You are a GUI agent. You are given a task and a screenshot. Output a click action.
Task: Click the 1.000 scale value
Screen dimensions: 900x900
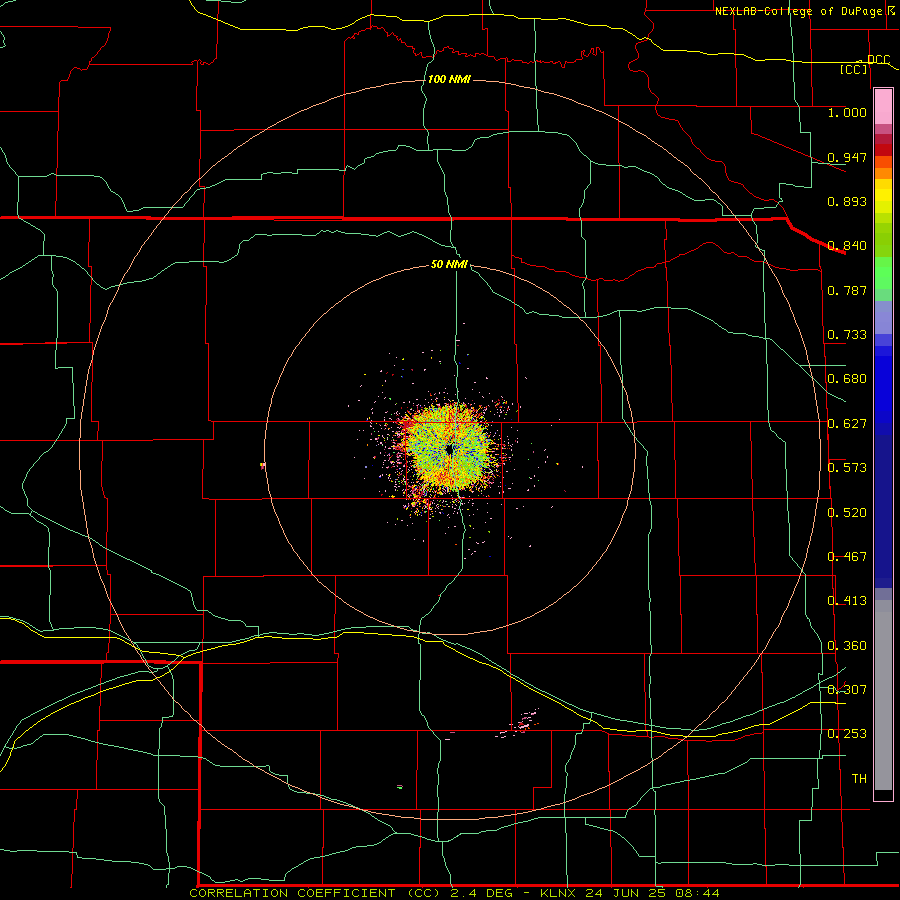tap(847, 112)
